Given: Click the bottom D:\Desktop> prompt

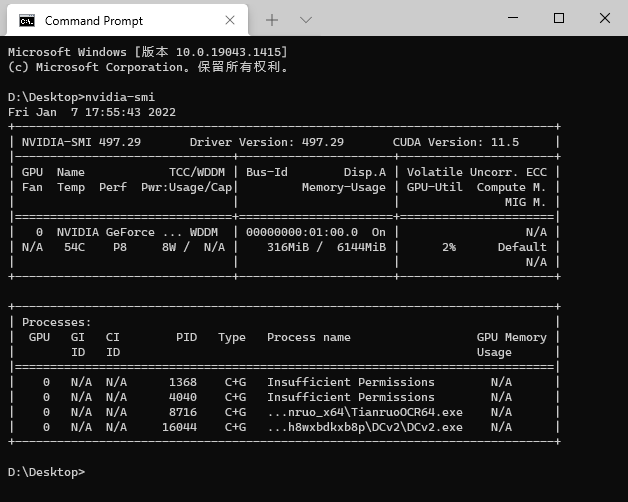Looking at the screenshot, I should click(x=46, y=472).
